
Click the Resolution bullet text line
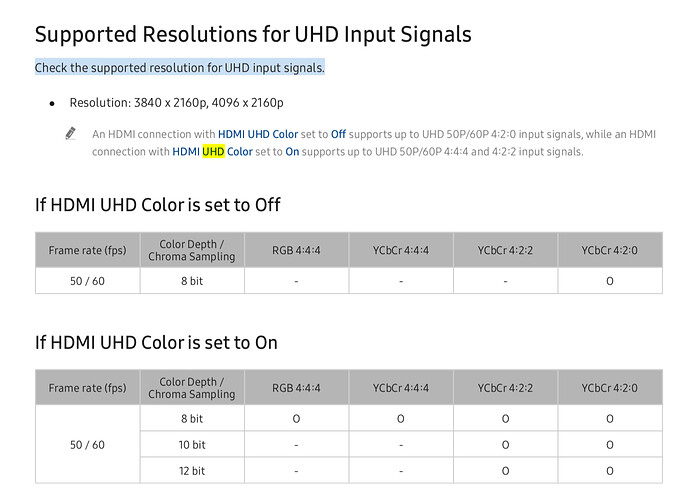click(176, 103)
